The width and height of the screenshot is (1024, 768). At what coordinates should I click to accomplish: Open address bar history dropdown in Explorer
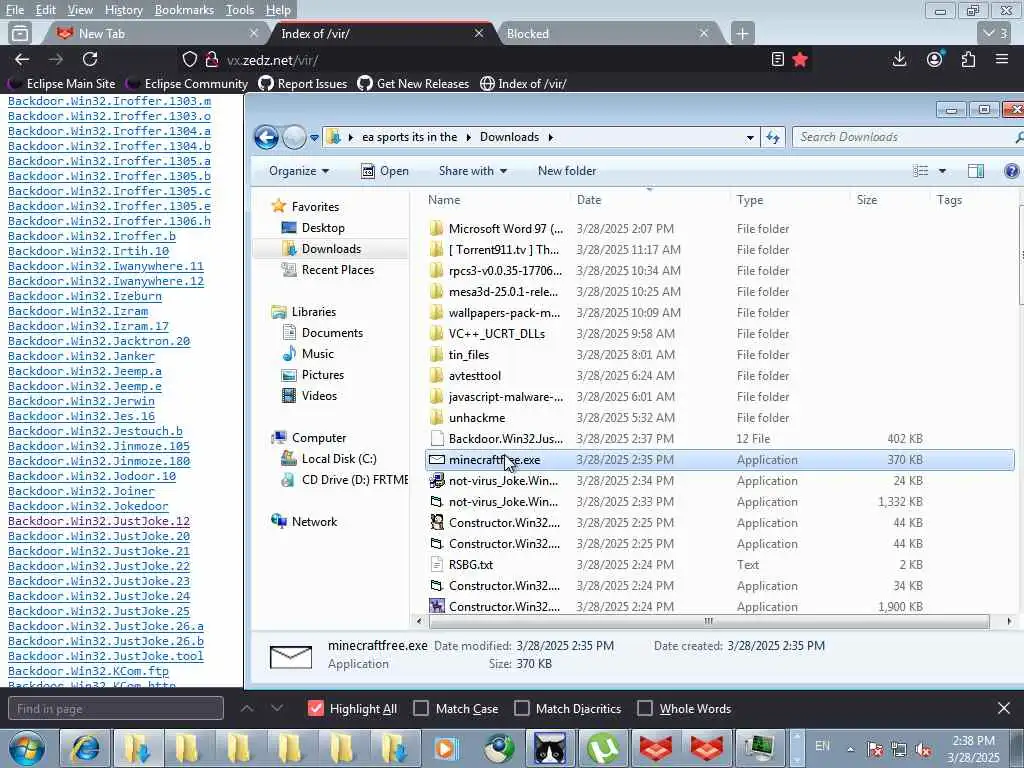750,137
